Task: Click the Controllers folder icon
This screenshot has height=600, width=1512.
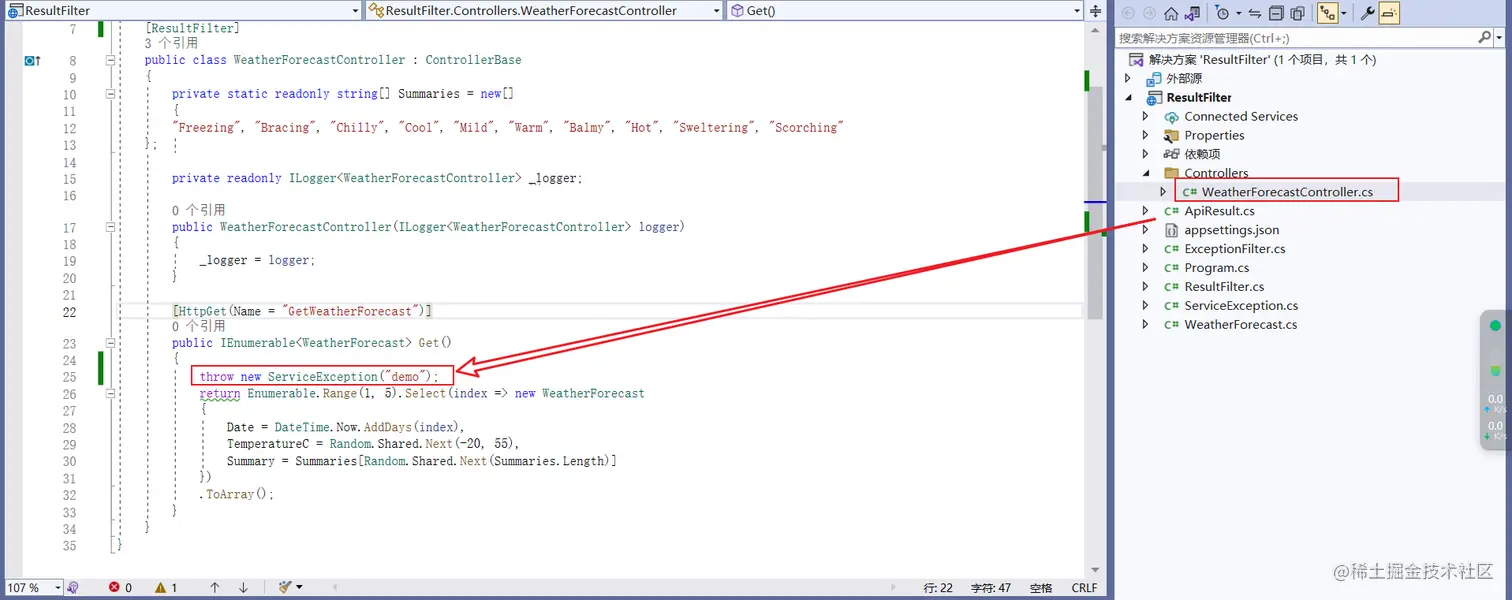Action: pyautogui.click(x=1171, y=174)
